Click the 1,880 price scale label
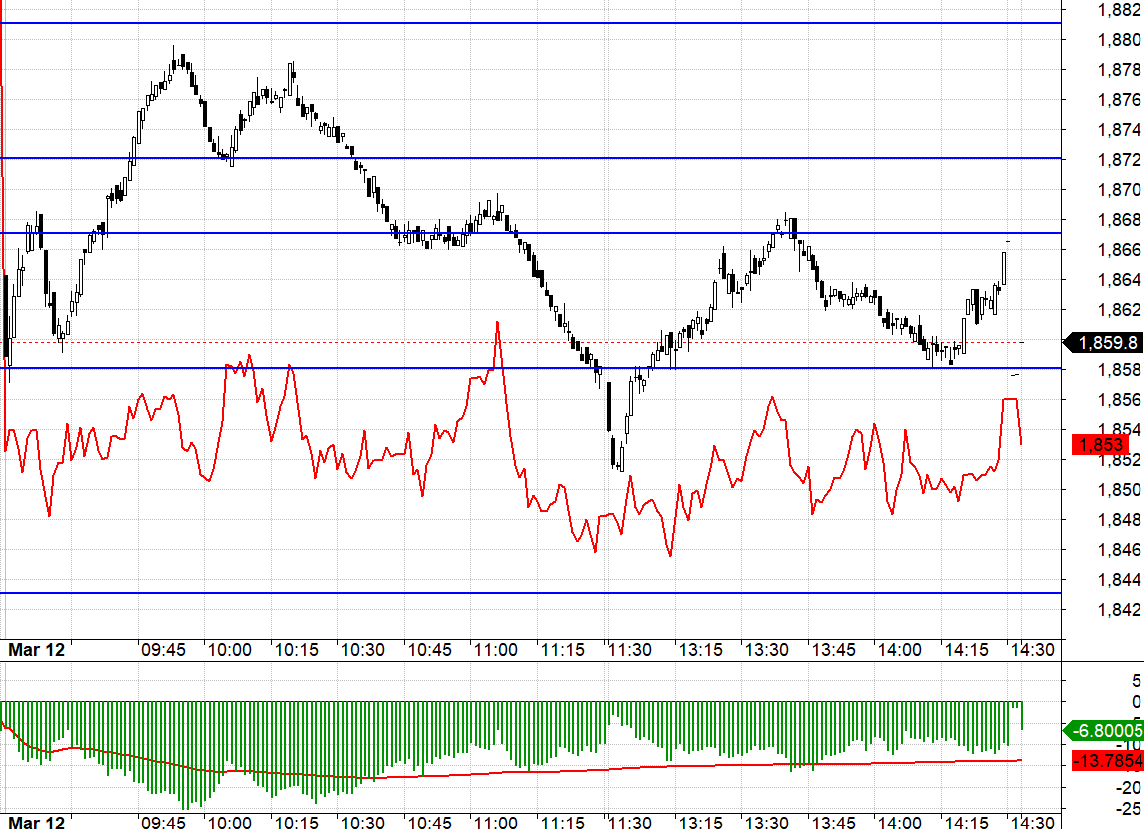This screenshot has height=829, width=1144. pyautogui.click(x=1119, y=40)
